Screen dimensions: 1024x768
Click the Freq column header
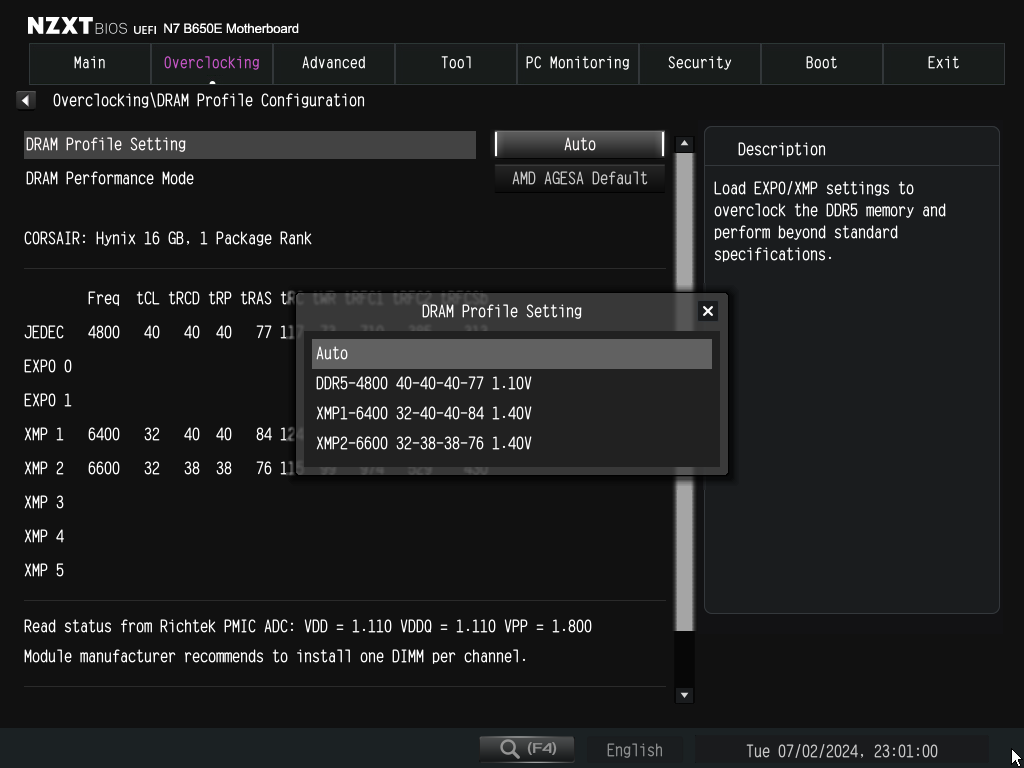(x=104, y=299)
